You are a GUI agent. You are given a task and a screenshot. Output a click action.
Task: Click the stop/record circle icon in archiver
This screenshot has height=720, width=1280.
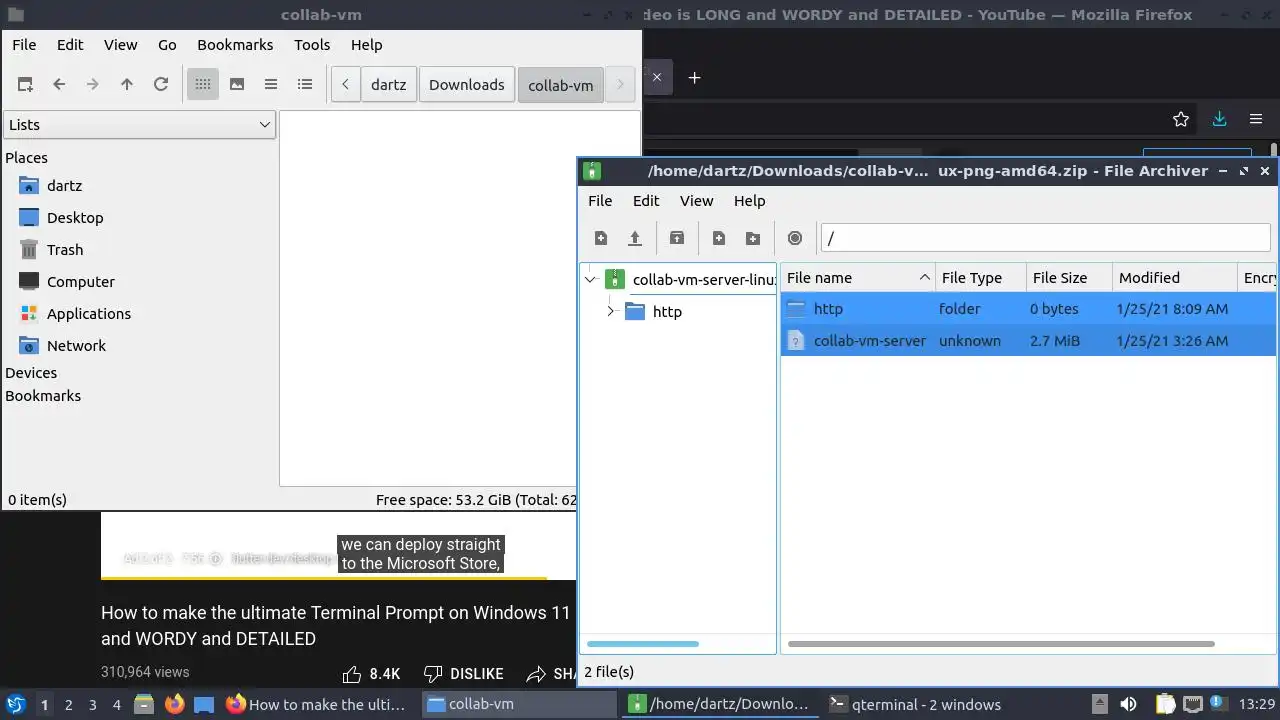[x=795, y=238]
